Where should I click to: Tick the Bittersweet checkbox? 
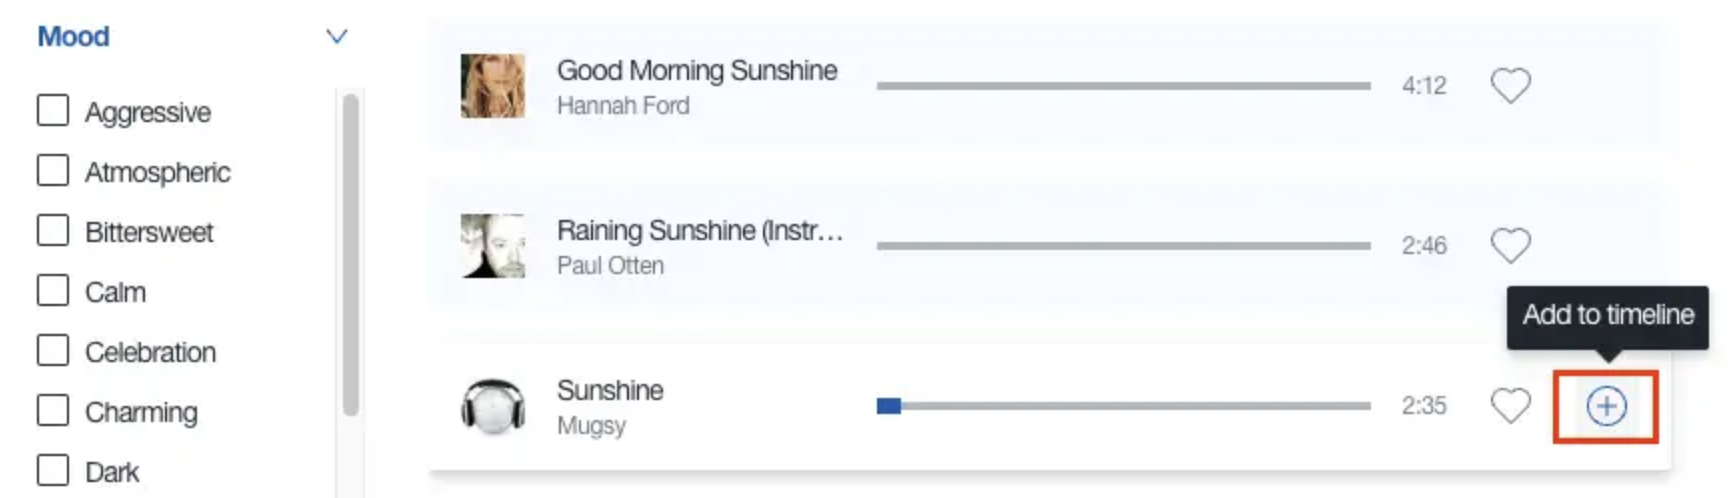[x=53, y=230]
